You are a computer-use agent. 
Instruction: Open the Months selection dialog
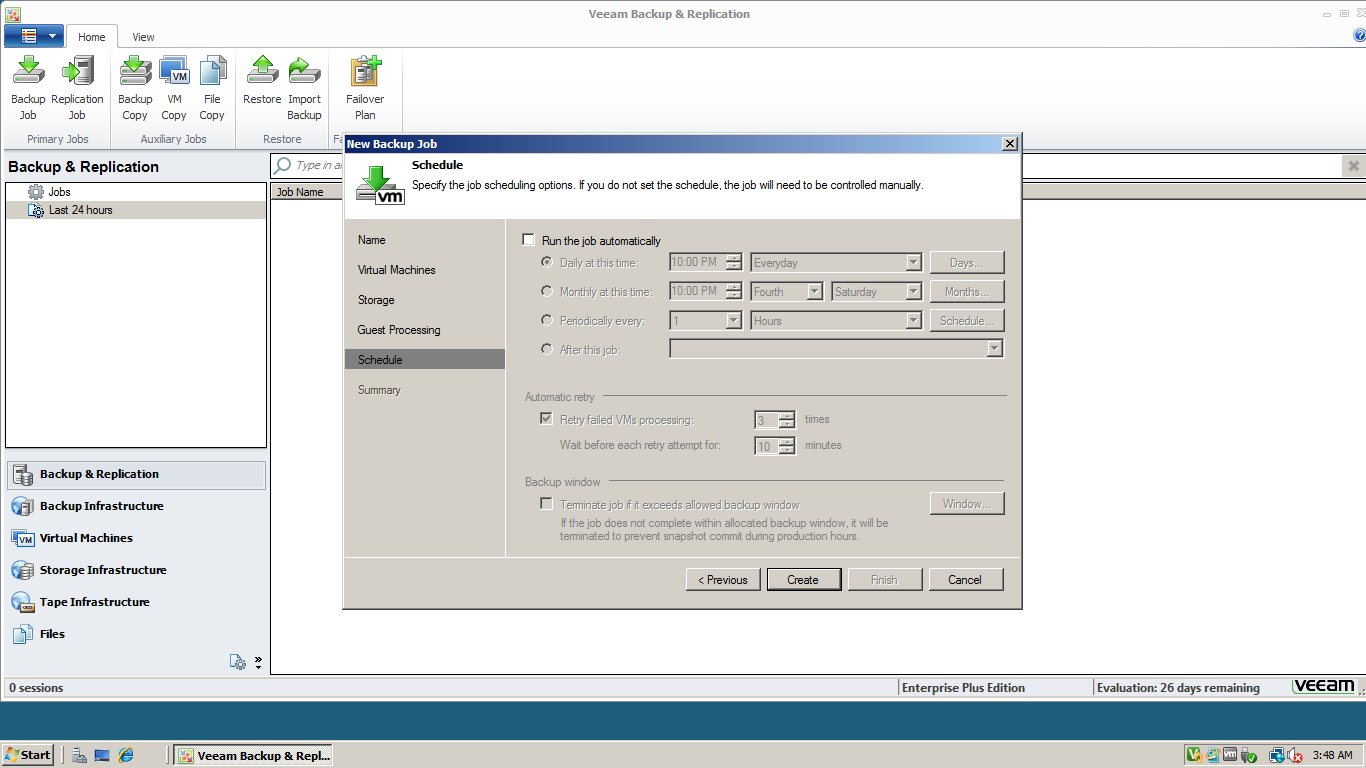966,291
